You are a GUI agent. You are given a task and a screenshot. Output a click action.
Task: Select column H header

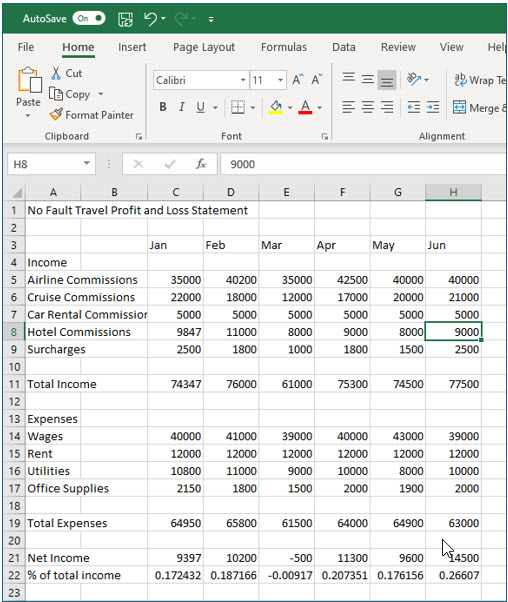click(x=453, y=192)
